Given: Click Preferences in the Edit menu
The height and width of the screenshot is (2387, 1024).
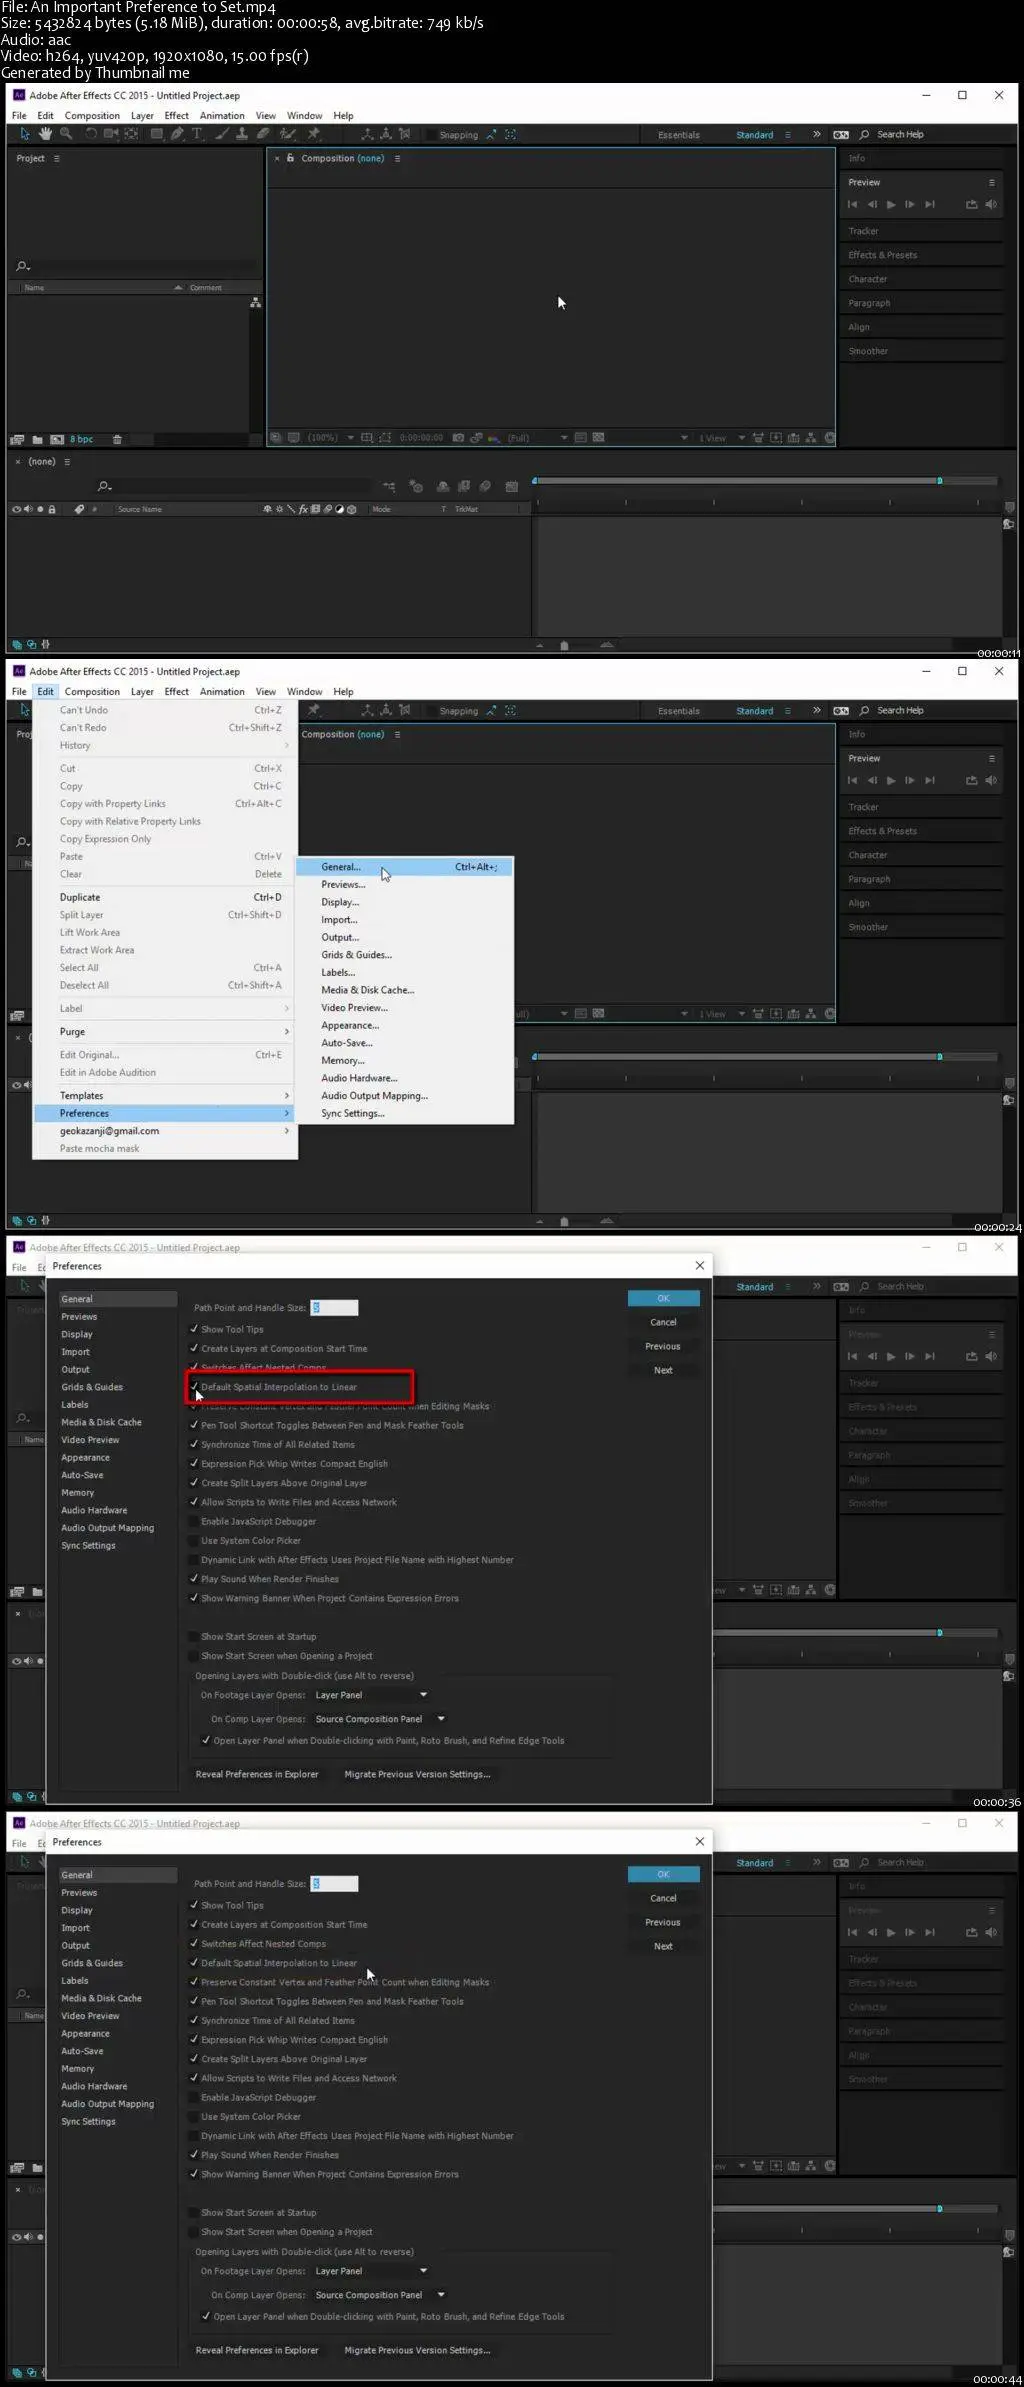Looking at the screenshot, I should click(x=165, y=1113).
